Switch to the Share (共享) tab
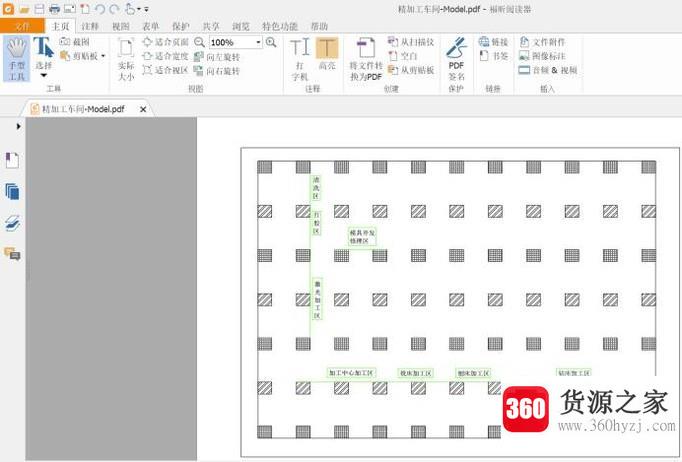The image size is (682, 462). point(211,26)
